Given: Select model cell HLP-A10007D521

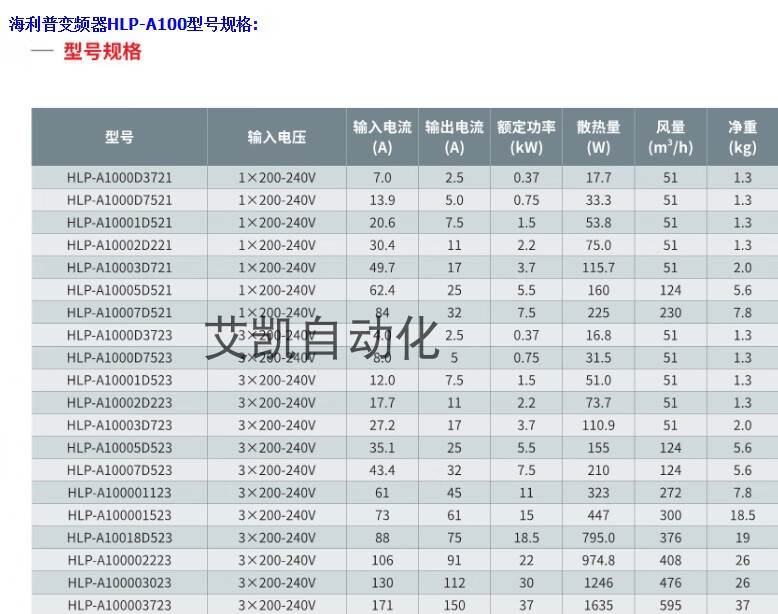Looking at the screenshot, I should (119, 313).
